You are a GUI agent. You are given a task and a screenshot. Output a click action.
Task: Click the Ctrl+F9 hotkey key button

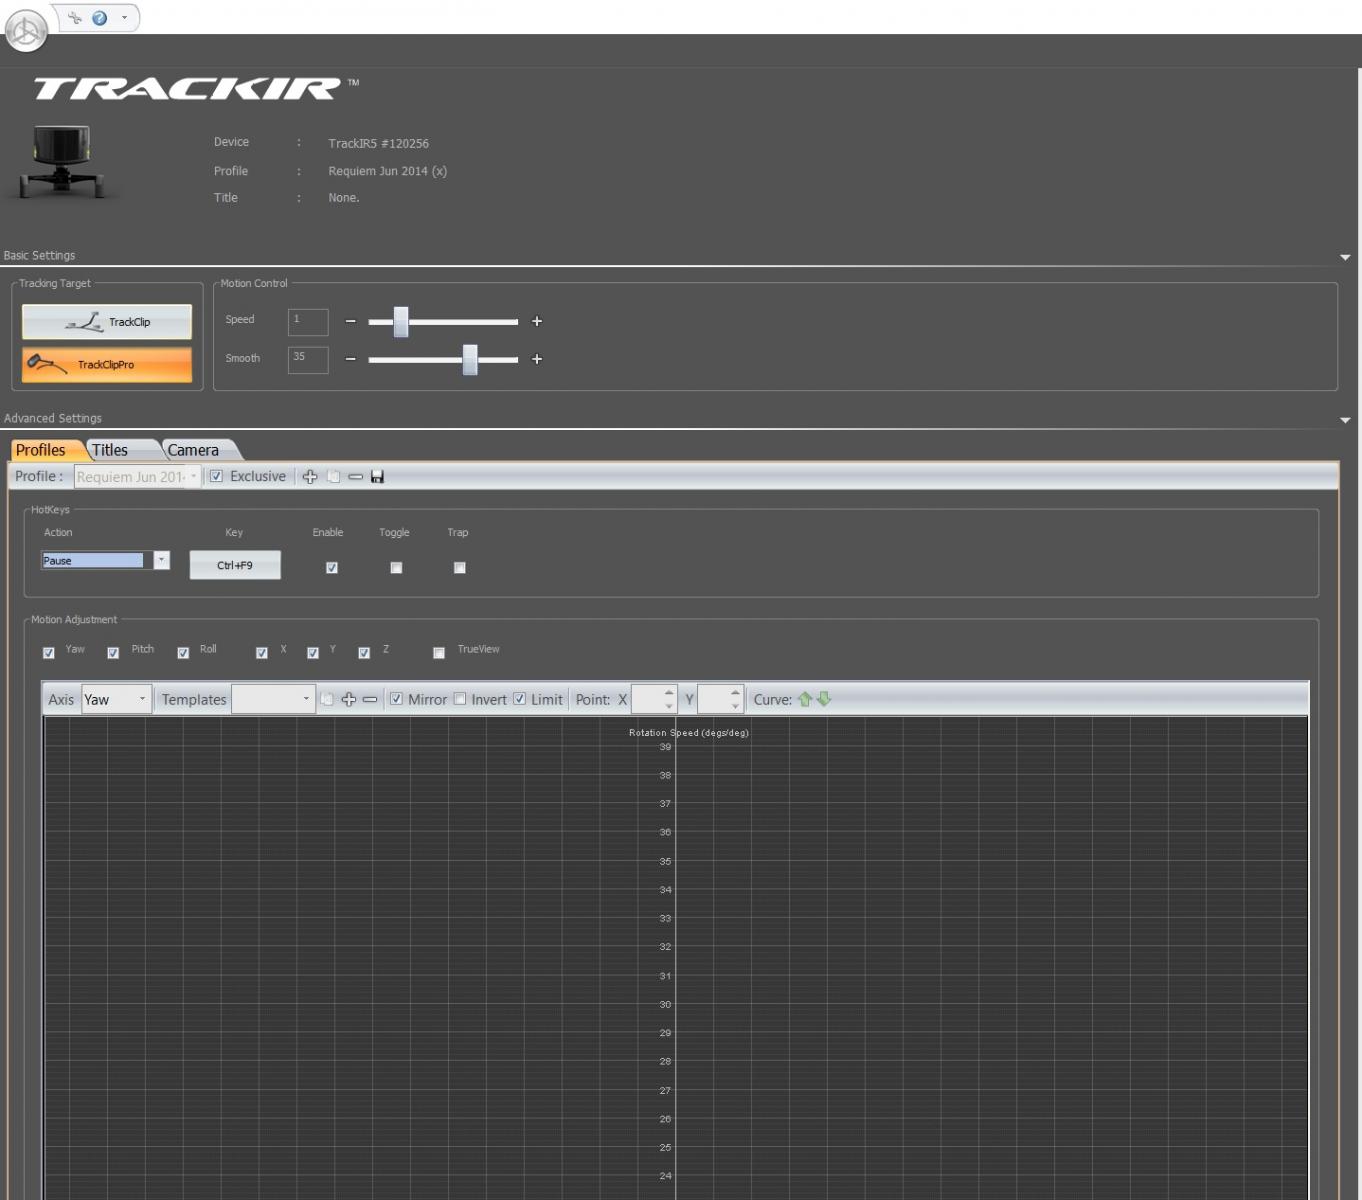tap(235, 565)
